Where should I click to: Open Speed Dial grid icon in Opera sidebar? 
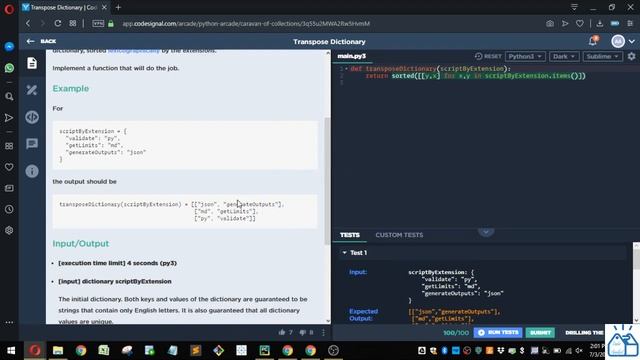point(9,146)
